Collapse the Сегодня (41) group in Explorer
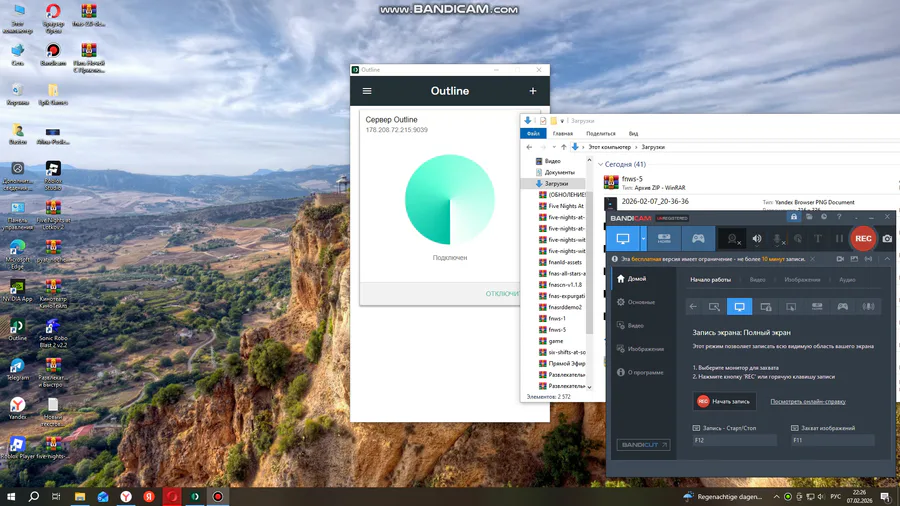The width and height of the screenshot is (900, 506). point(600,165)
